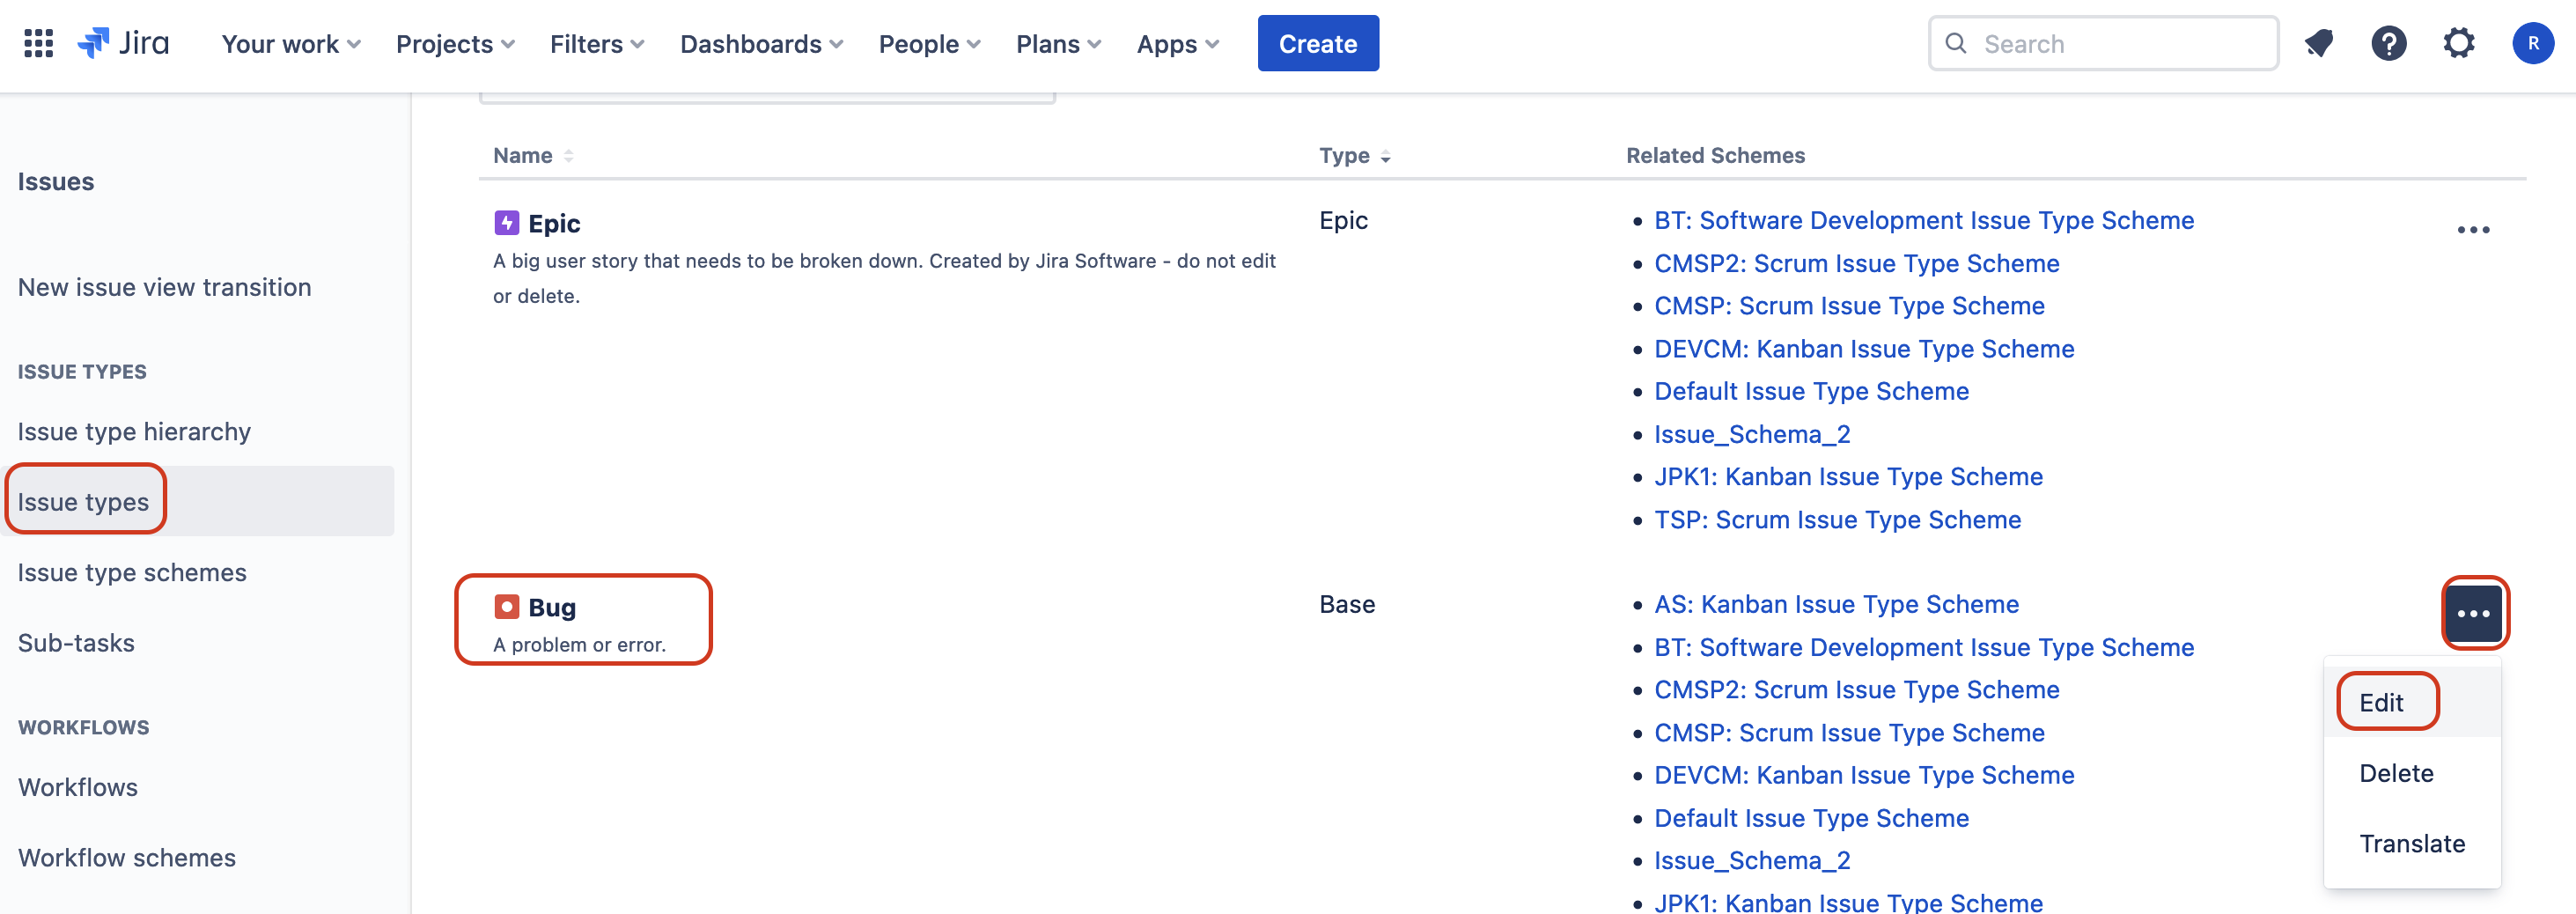The image size is (2576, 914).
Task: Click the Bug issue type icon
Action: coord(506,606)
